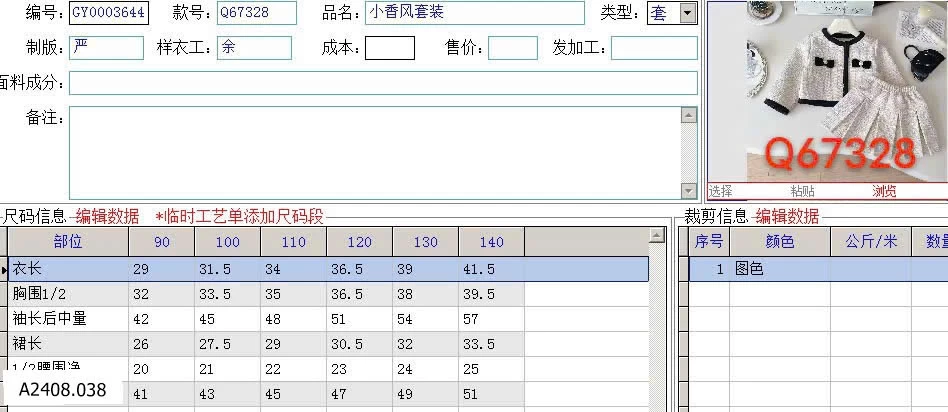
Task: Select the 袖长后中量 row label
Action: (x=68, y=319)
